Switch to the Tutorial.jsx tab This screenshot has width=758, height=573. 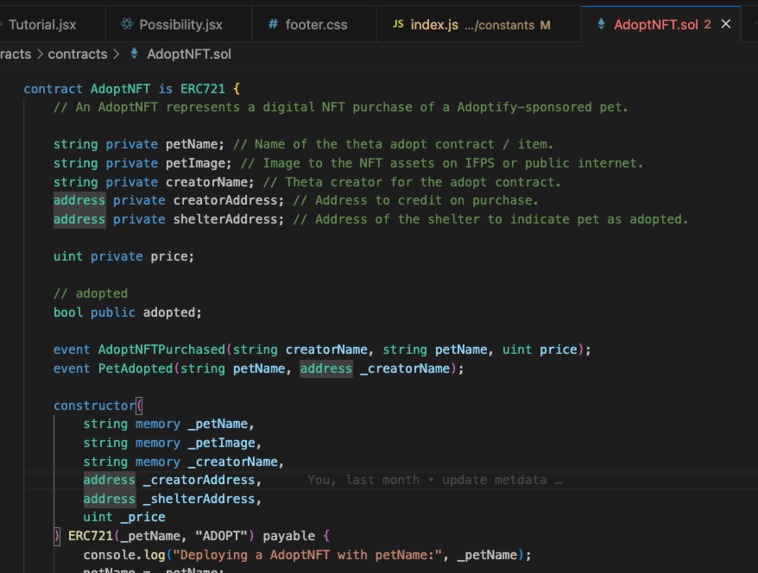pyautogui.click(x=43, y=25)
